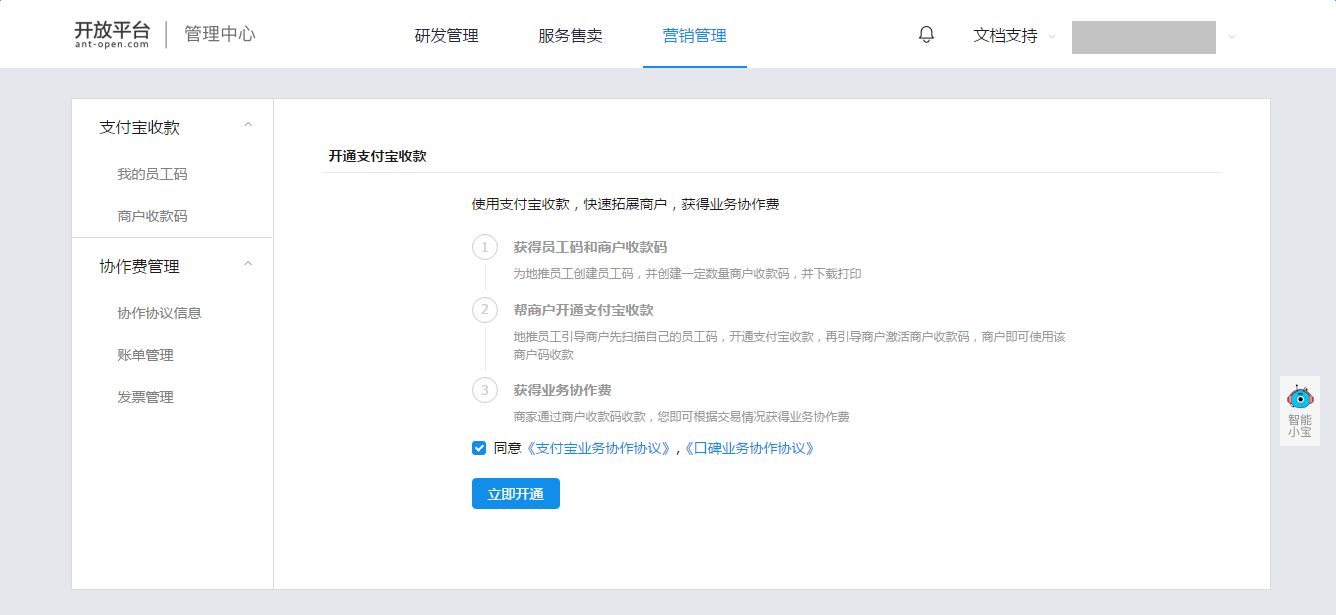Open 协作协议信息 in sidebar
Screen dimensions: 1336x615
tap(159, 313)
